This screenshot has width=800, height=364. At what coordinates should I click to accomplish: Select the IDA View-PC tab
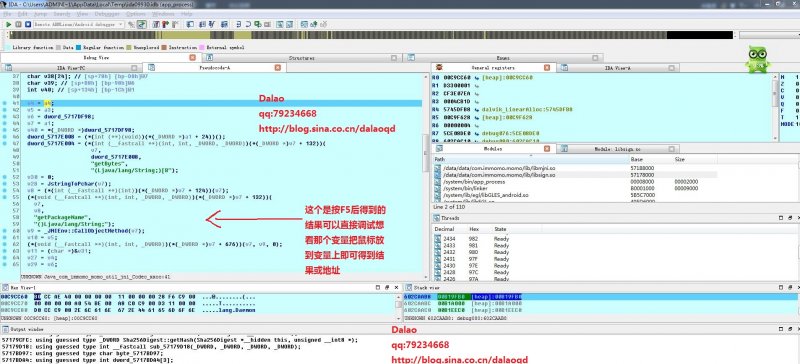(70, 67)
